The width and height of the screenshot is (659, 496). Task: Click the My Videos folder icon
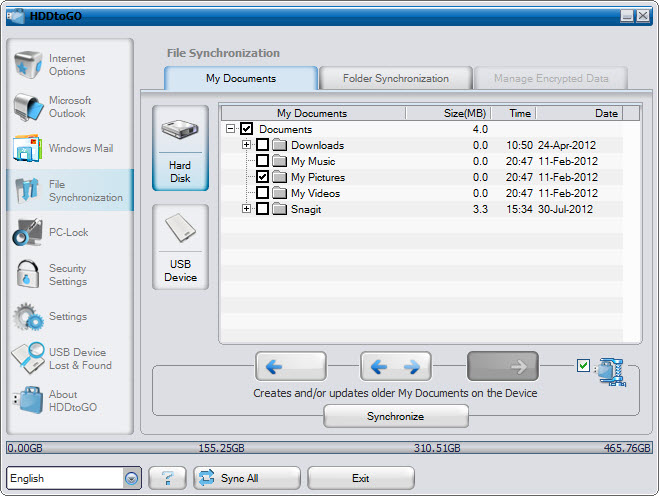(279, 193)
